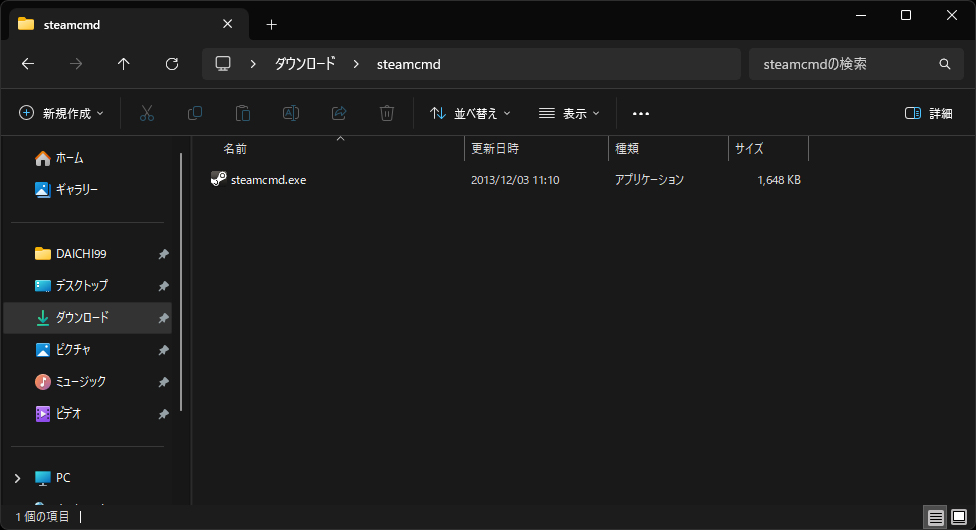This screenshot has height=530, width=976.
Task: Click the date 2013/12/03 11:10
Action: pos(515,180)
